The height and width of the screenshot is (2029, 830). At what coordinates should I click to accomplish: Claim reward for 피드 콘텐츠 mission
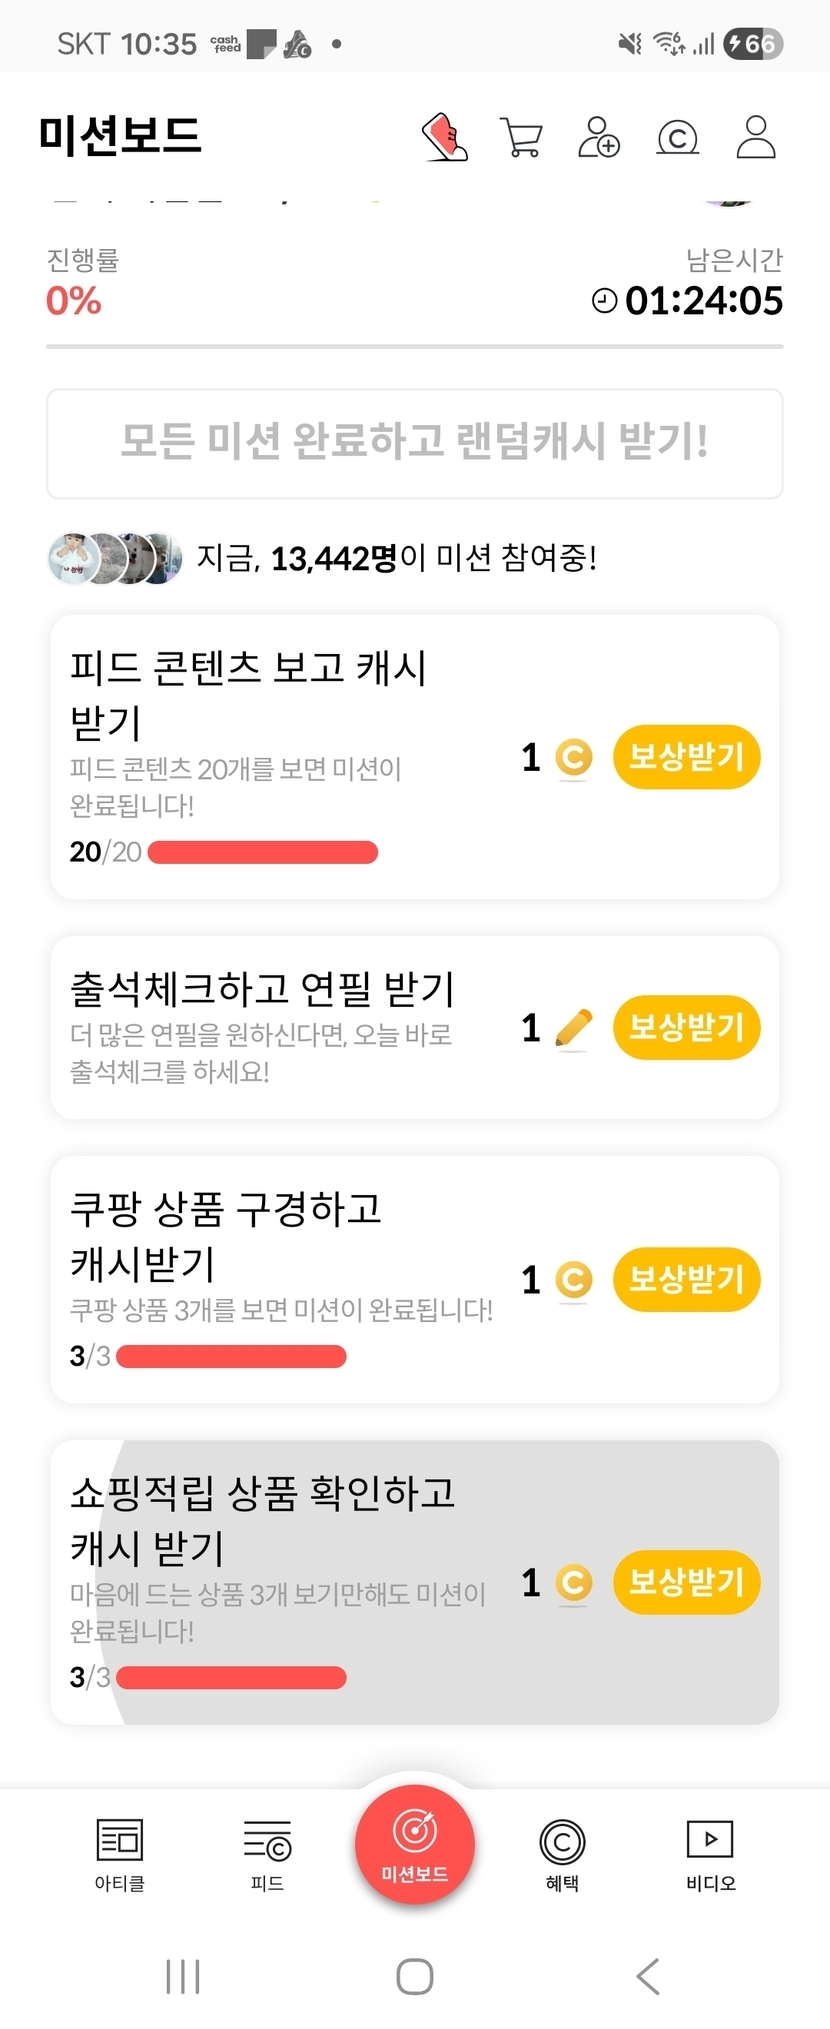tap(686, 757)
